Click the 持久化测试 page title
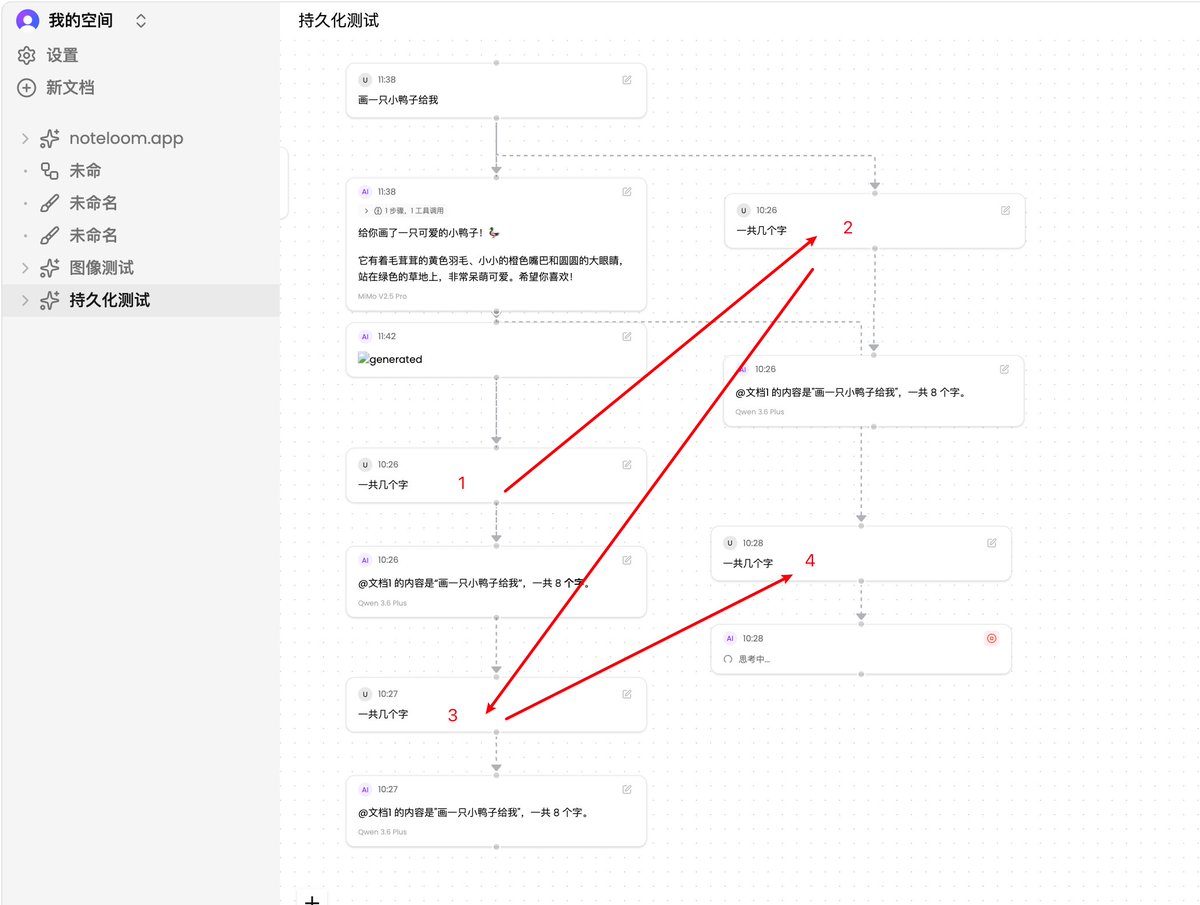This screenshot has width=1200, height=905. pos(339,20)
